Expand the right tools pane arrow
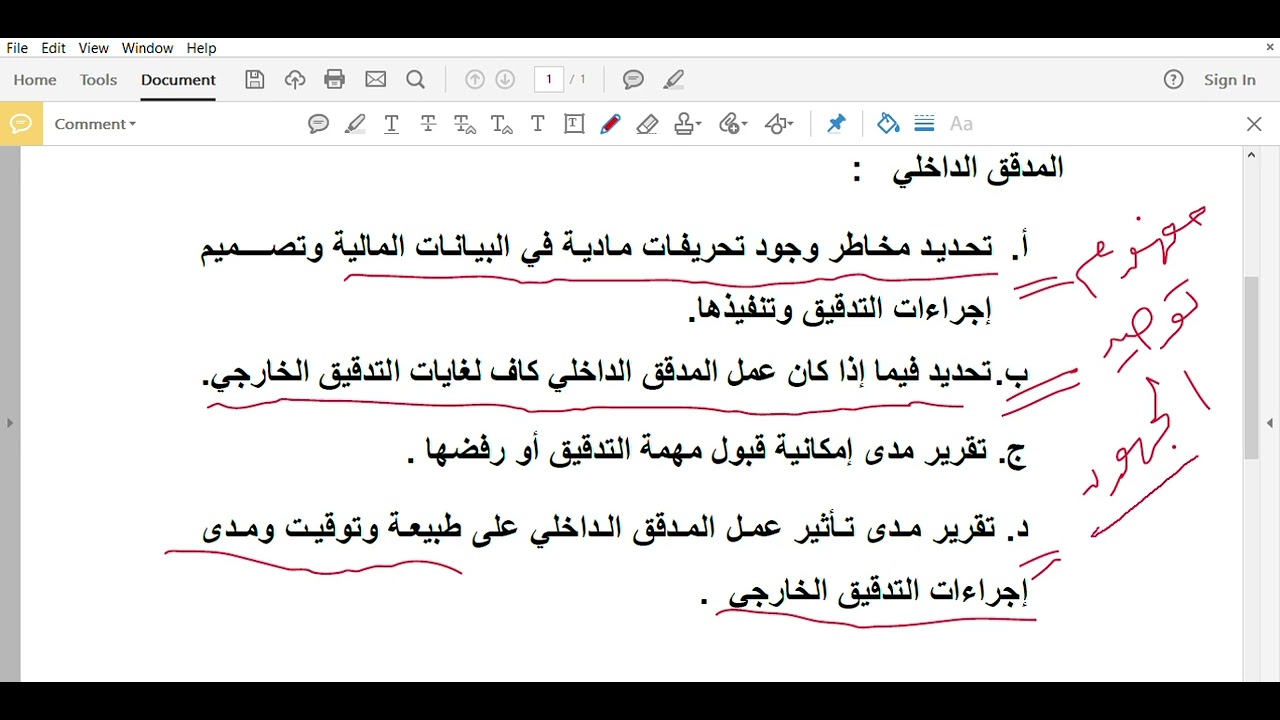 (1270, 423)
